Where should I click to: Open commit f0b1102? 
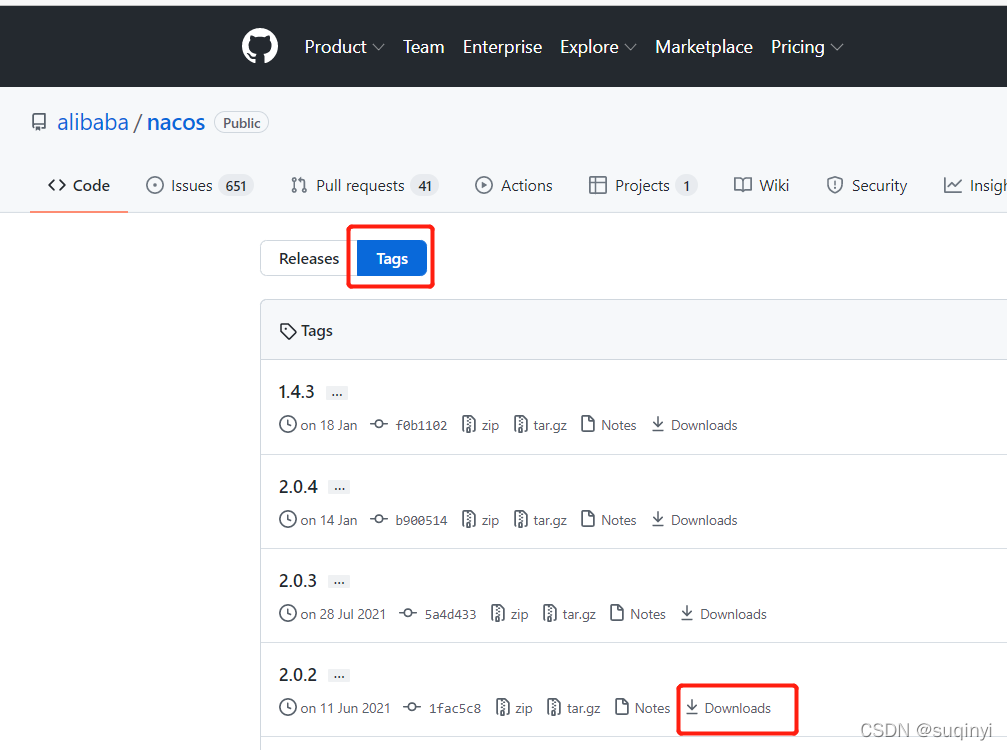(x=408, y=425)
